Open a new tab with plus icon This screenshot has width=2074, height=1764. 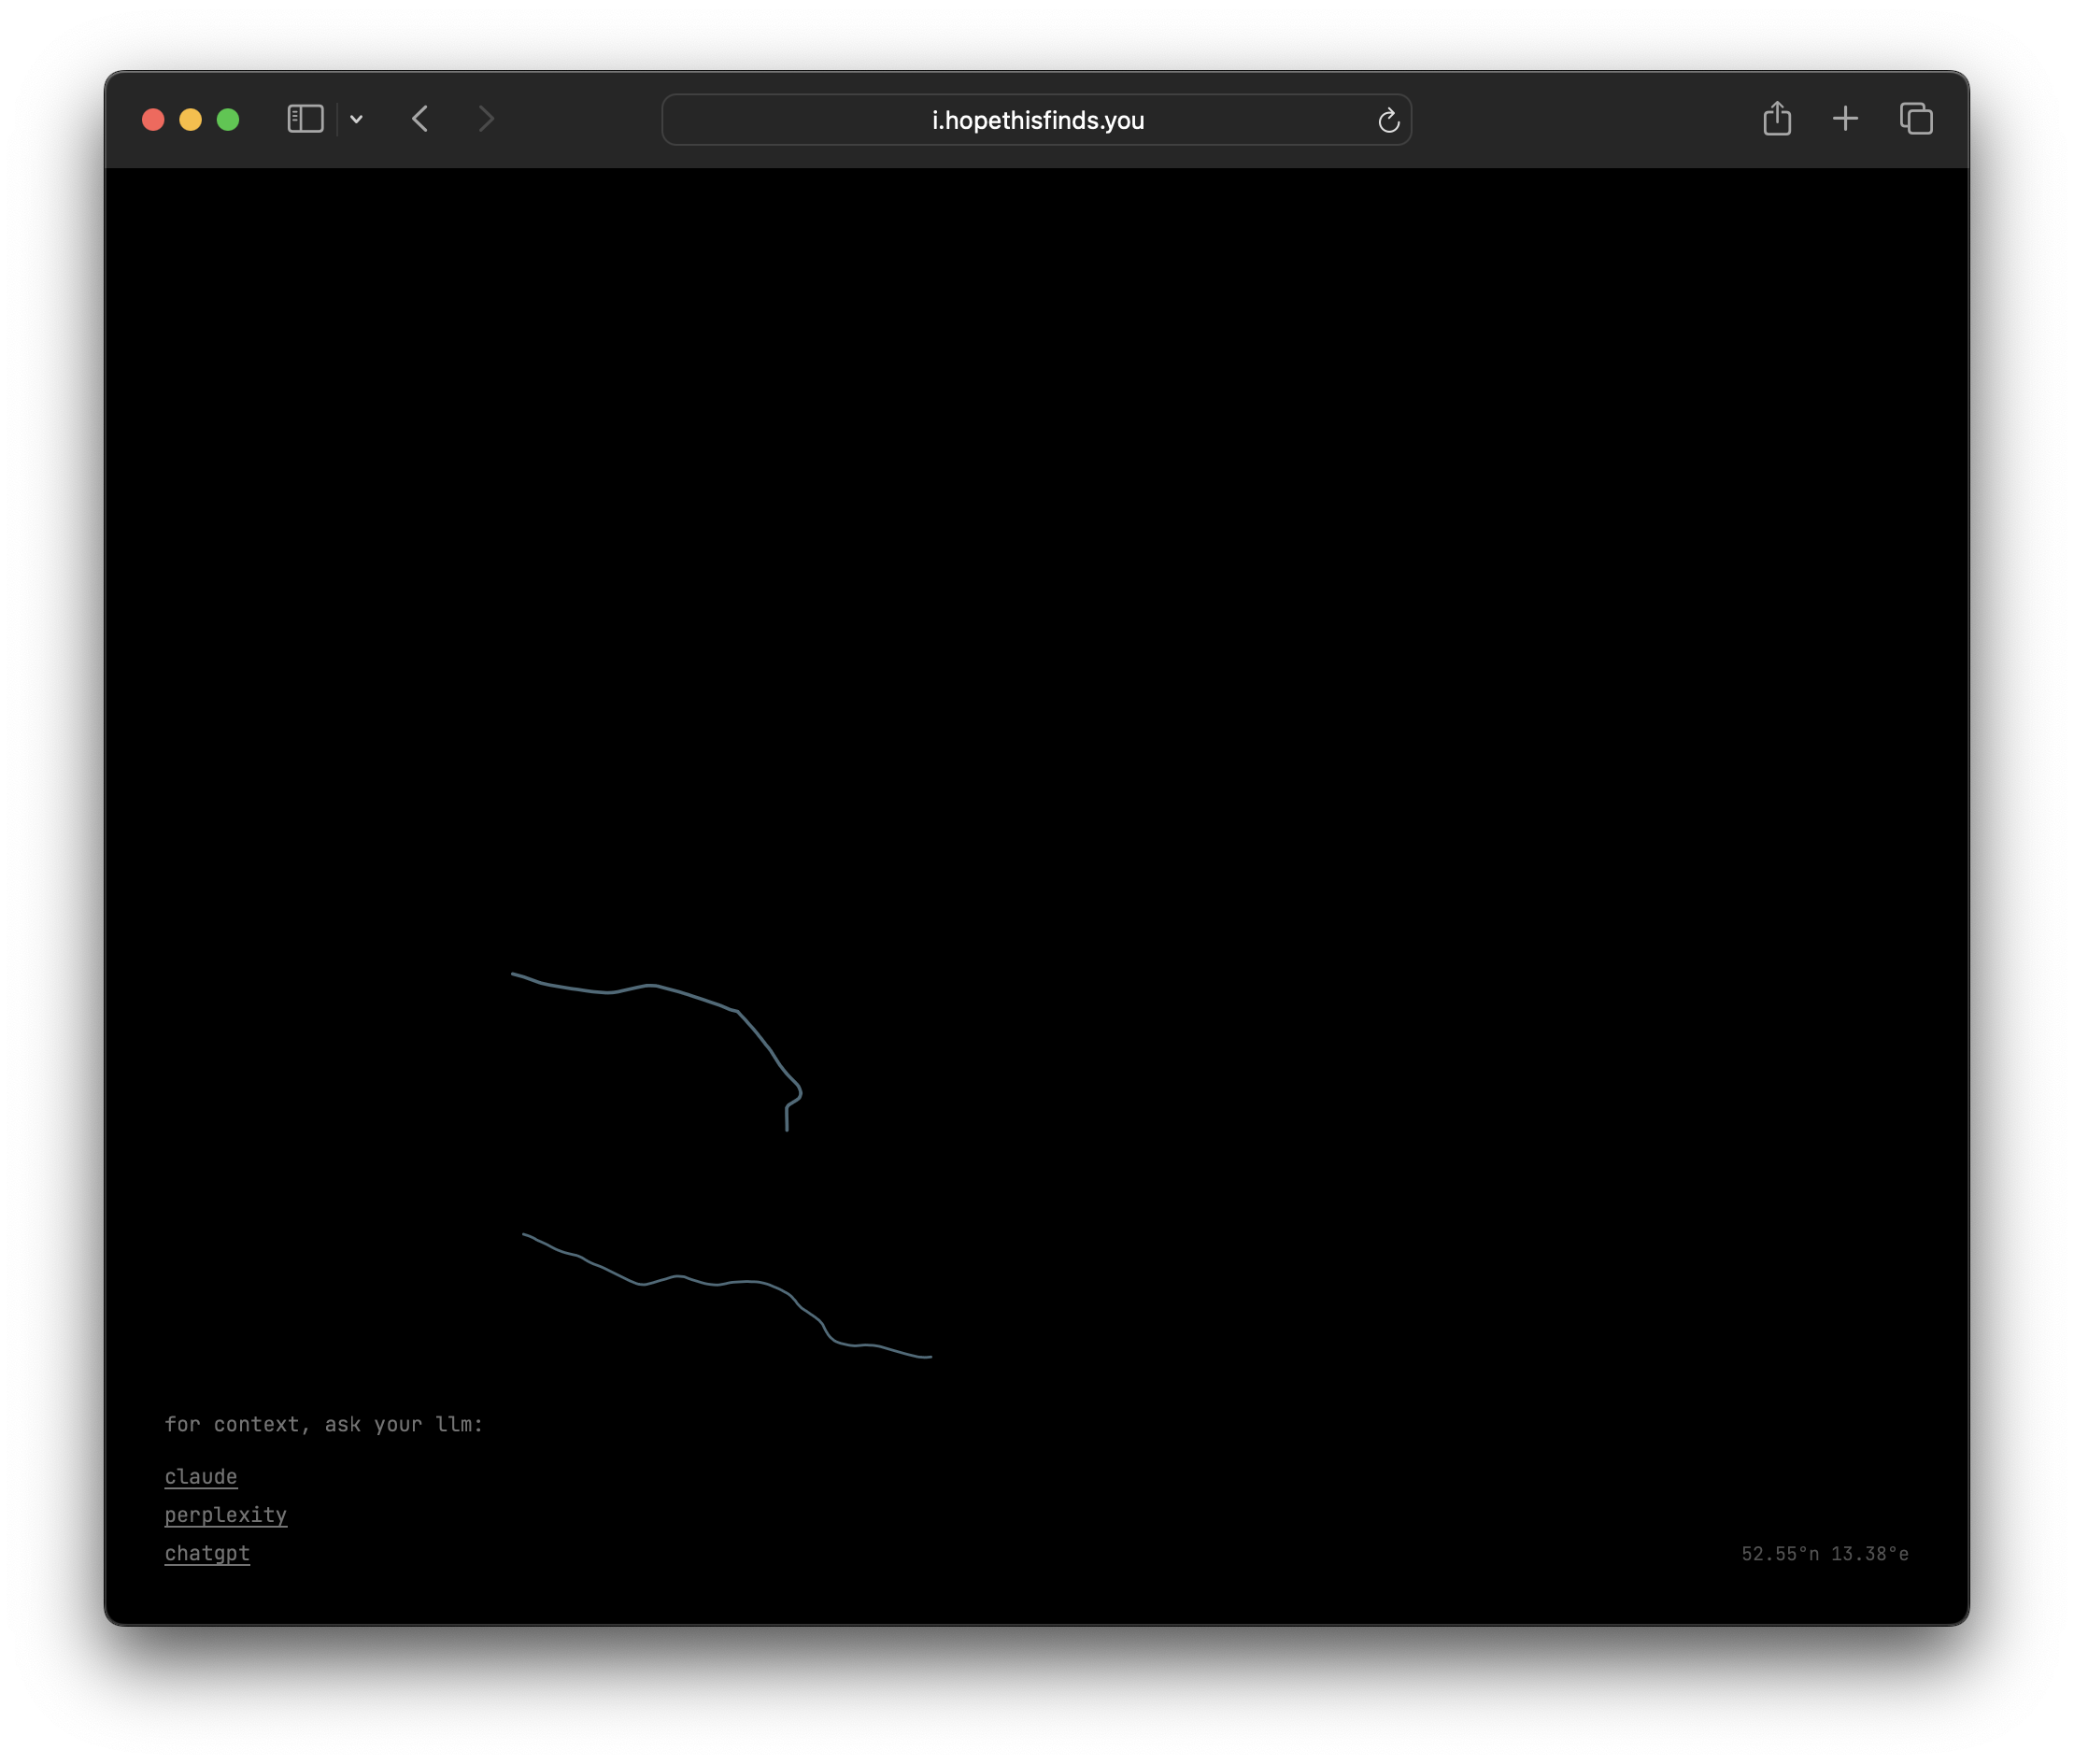(x=1845, y=119)
